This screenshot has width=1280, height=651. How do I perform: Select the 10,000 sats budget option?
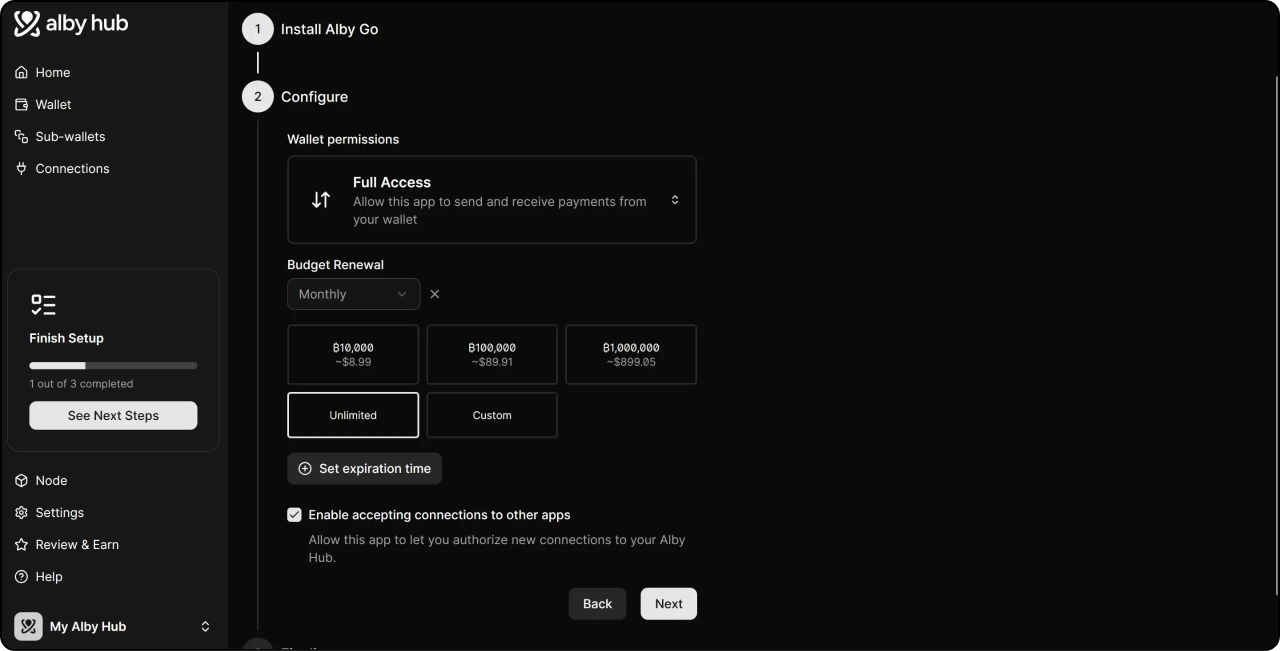(x=353, y=354)
